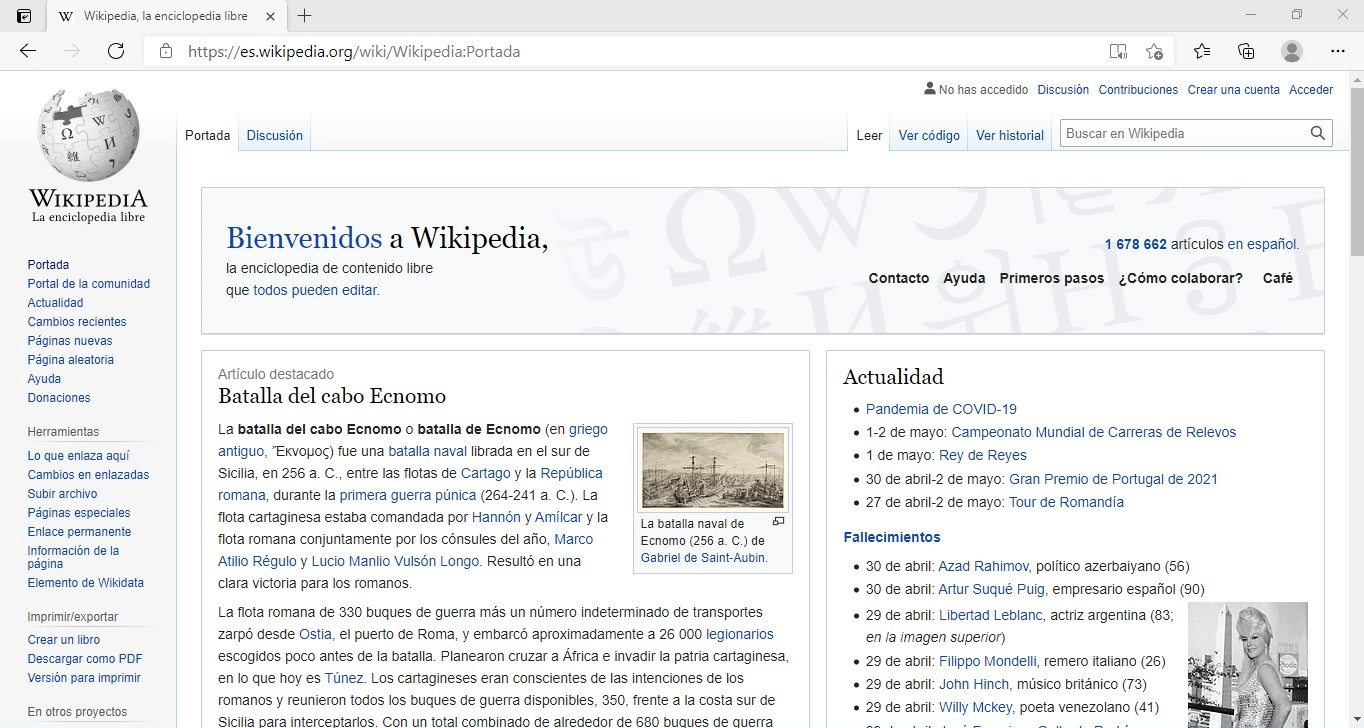
Task: Click the browser address bar URL
Action: 354,51
